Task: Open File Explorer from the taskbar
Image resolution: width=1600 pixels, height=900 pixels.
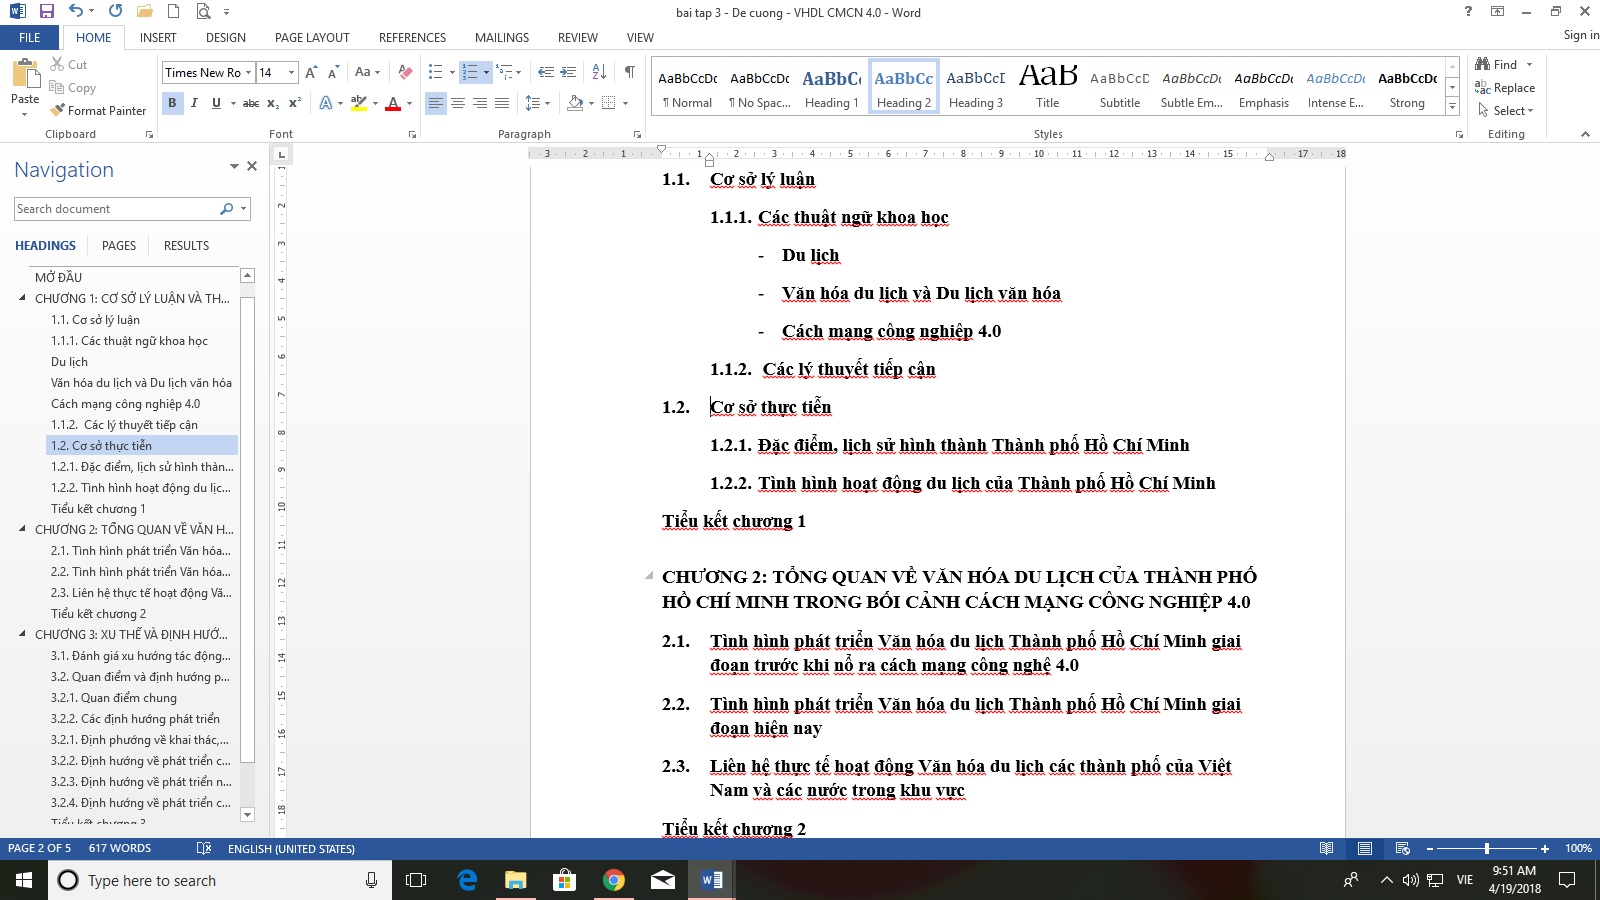Action: 515,880
